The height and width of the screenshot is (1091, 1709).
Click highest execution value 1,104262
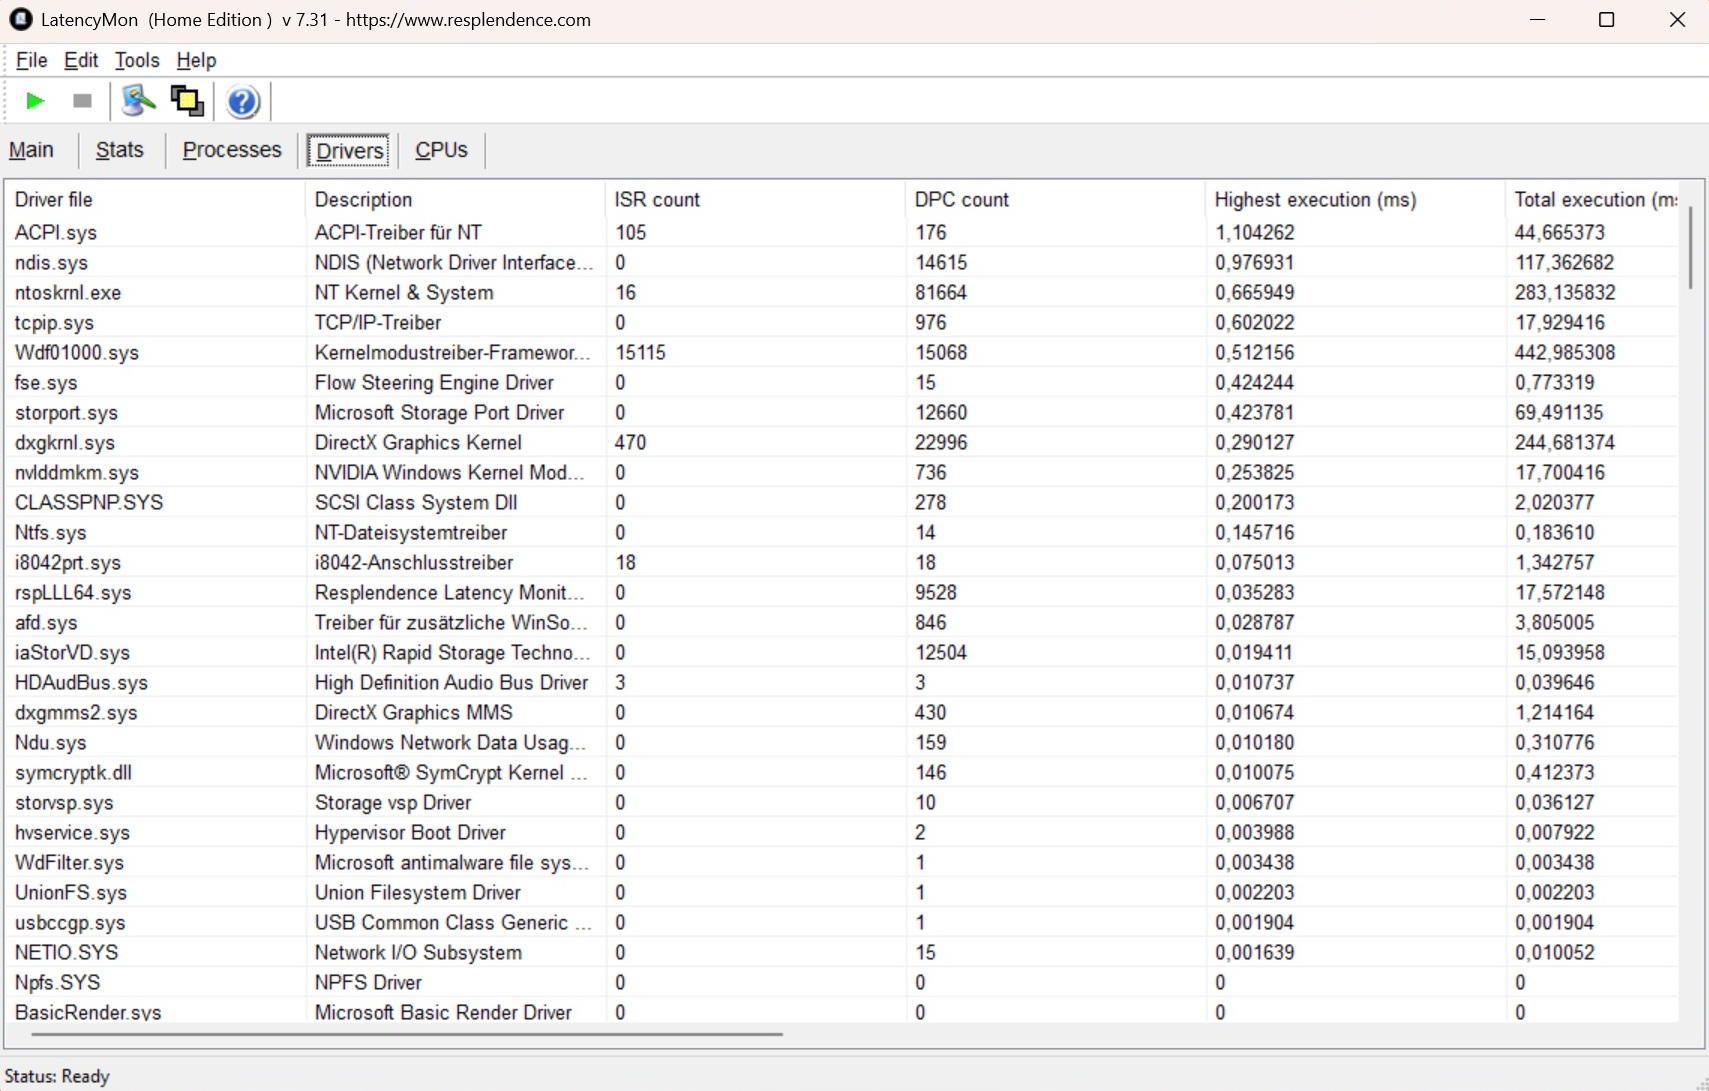tap(1255, 232)
